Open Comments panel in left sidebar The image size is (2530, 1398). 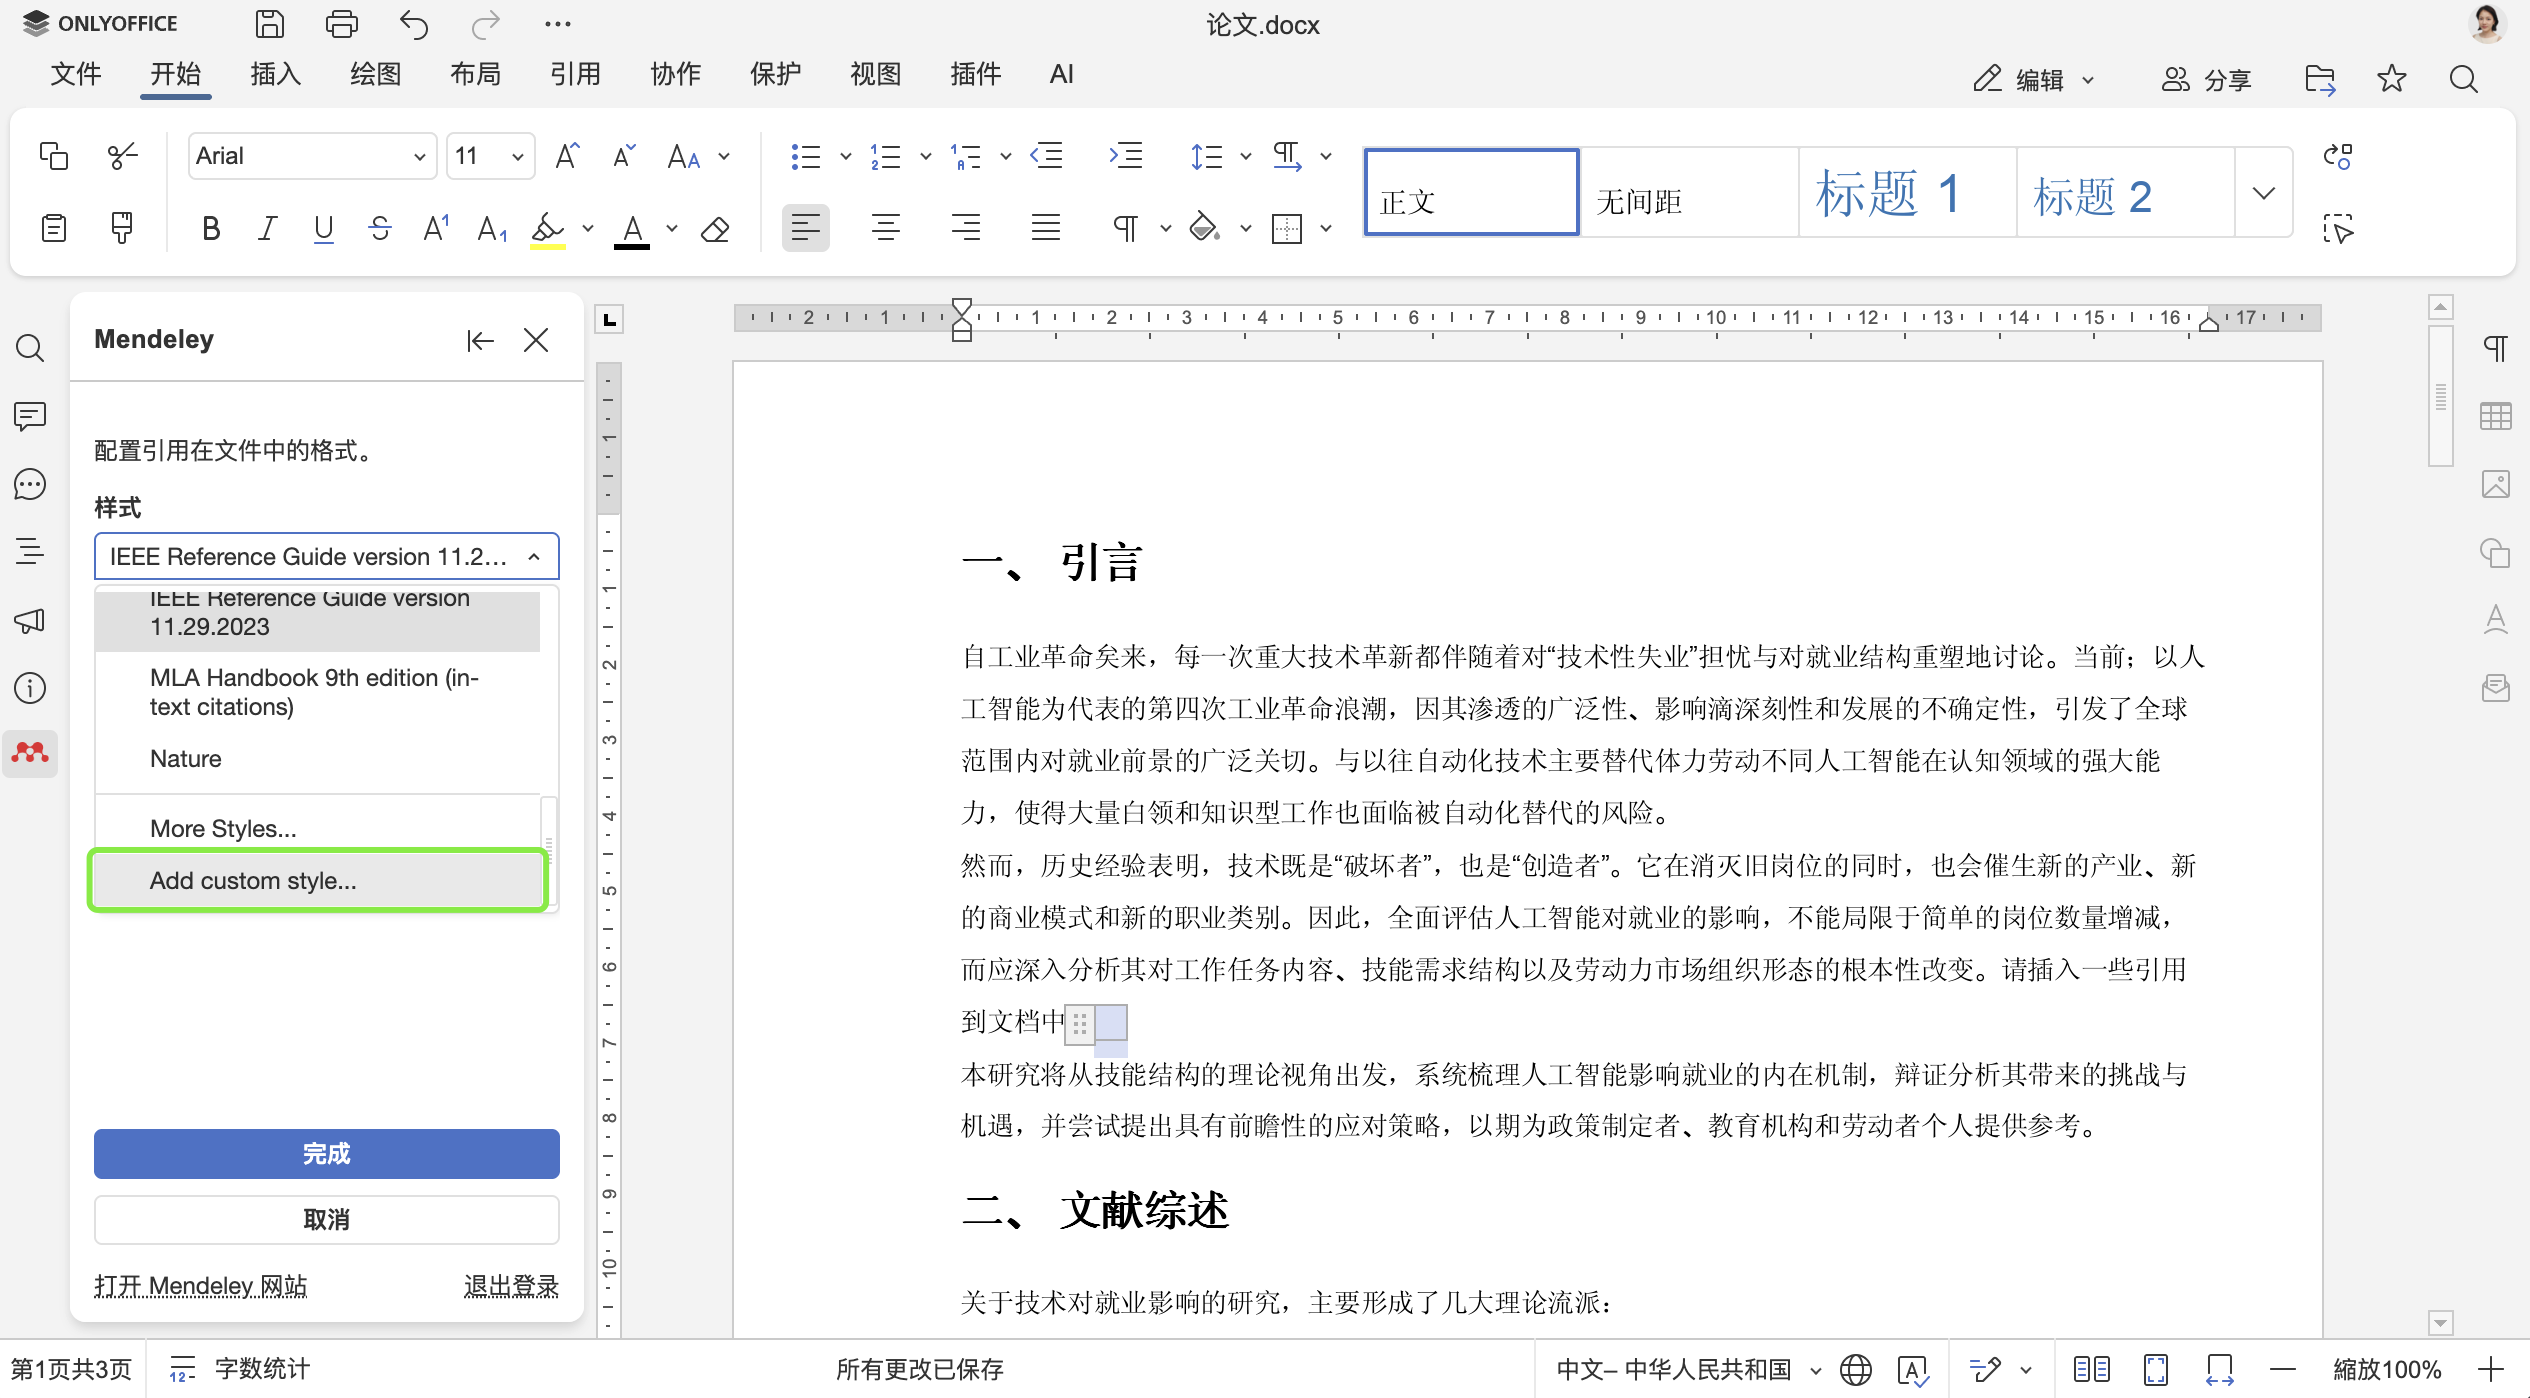click(30, 416)
